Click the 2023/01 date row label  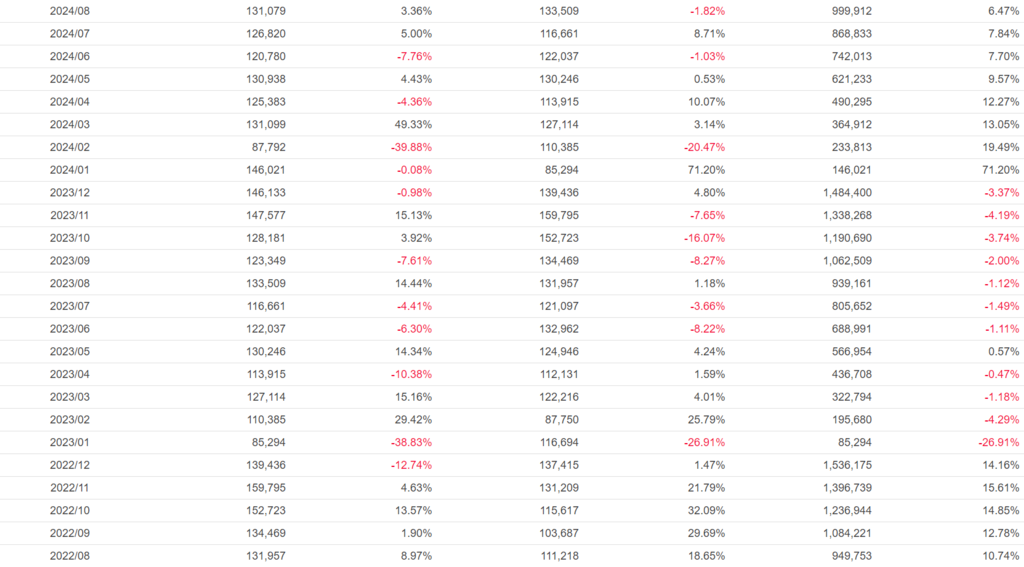point(70,442)
